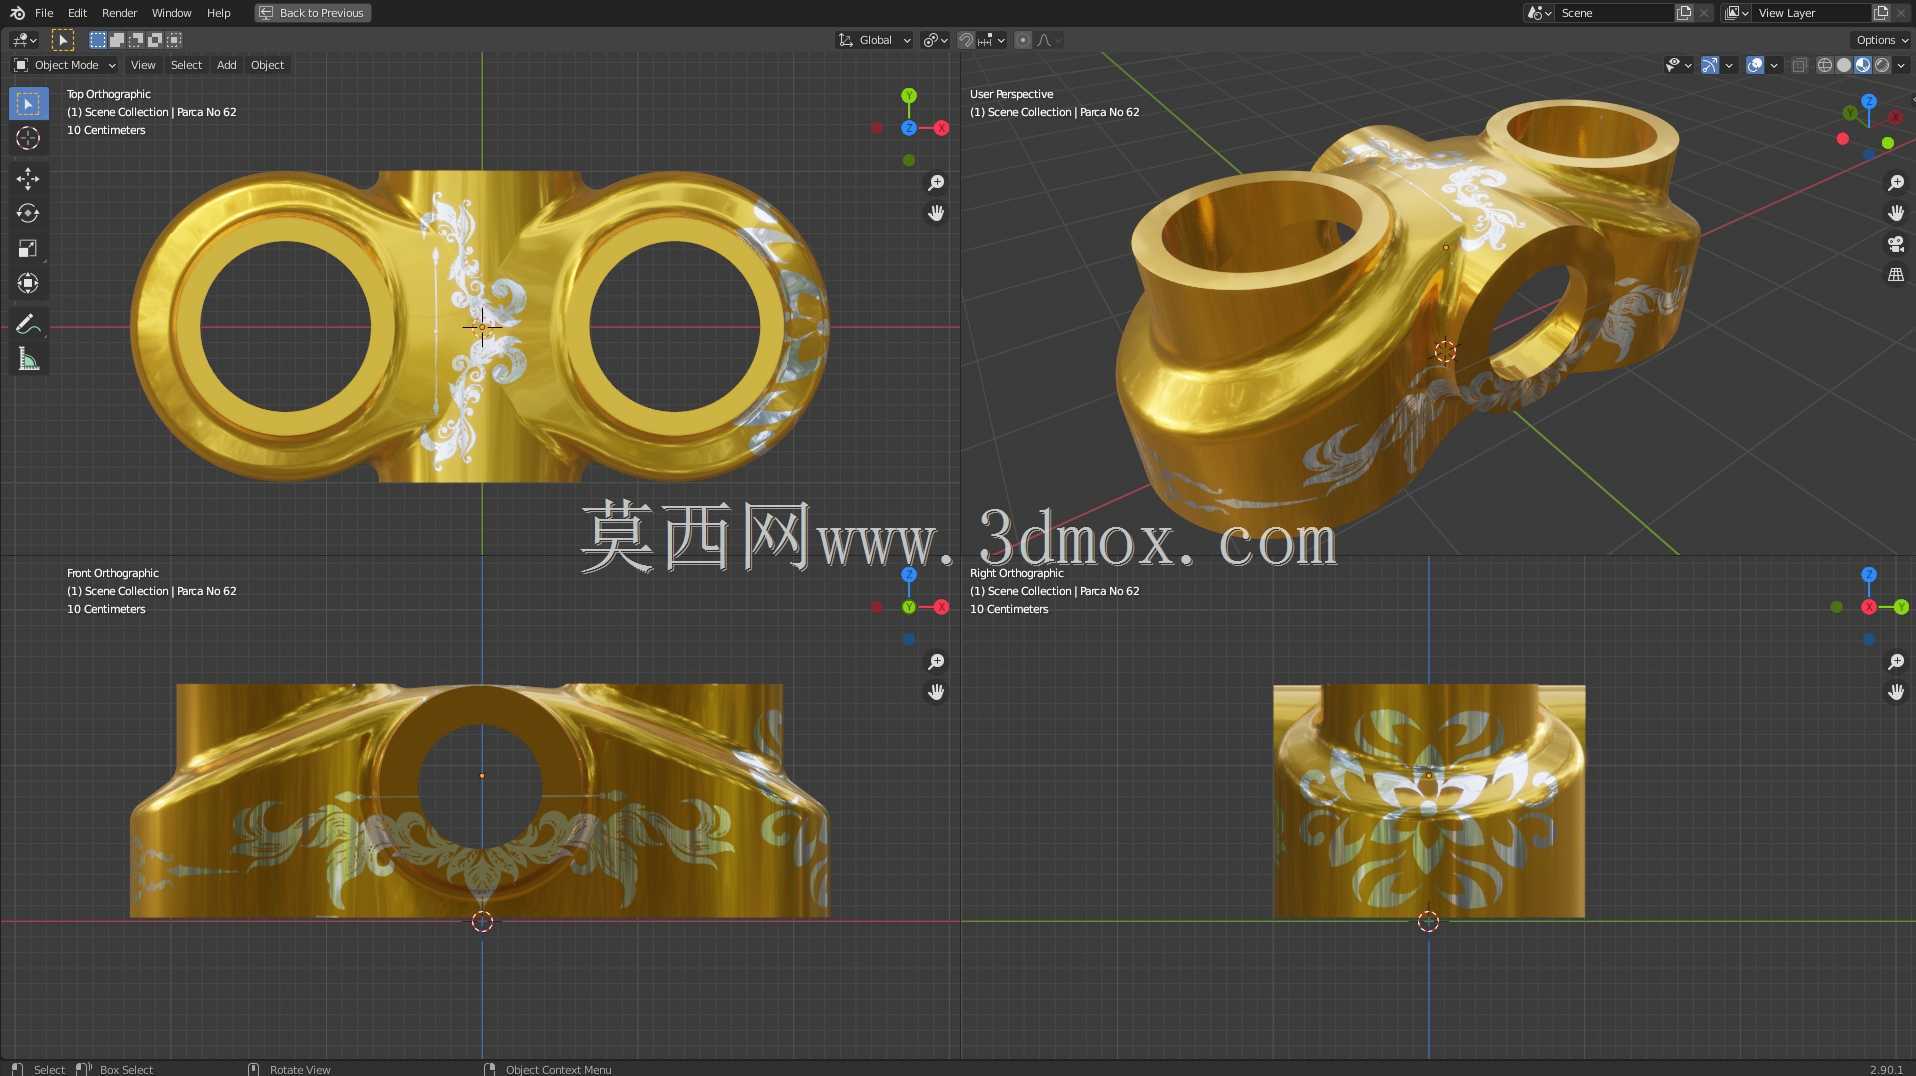
Task: Click the Blender logo icon
Action: click(x=17, y=13)
